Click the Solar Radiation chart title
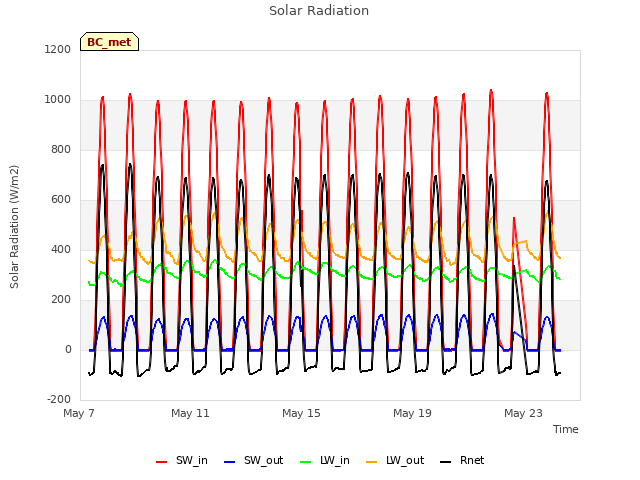 pos(319,11)
